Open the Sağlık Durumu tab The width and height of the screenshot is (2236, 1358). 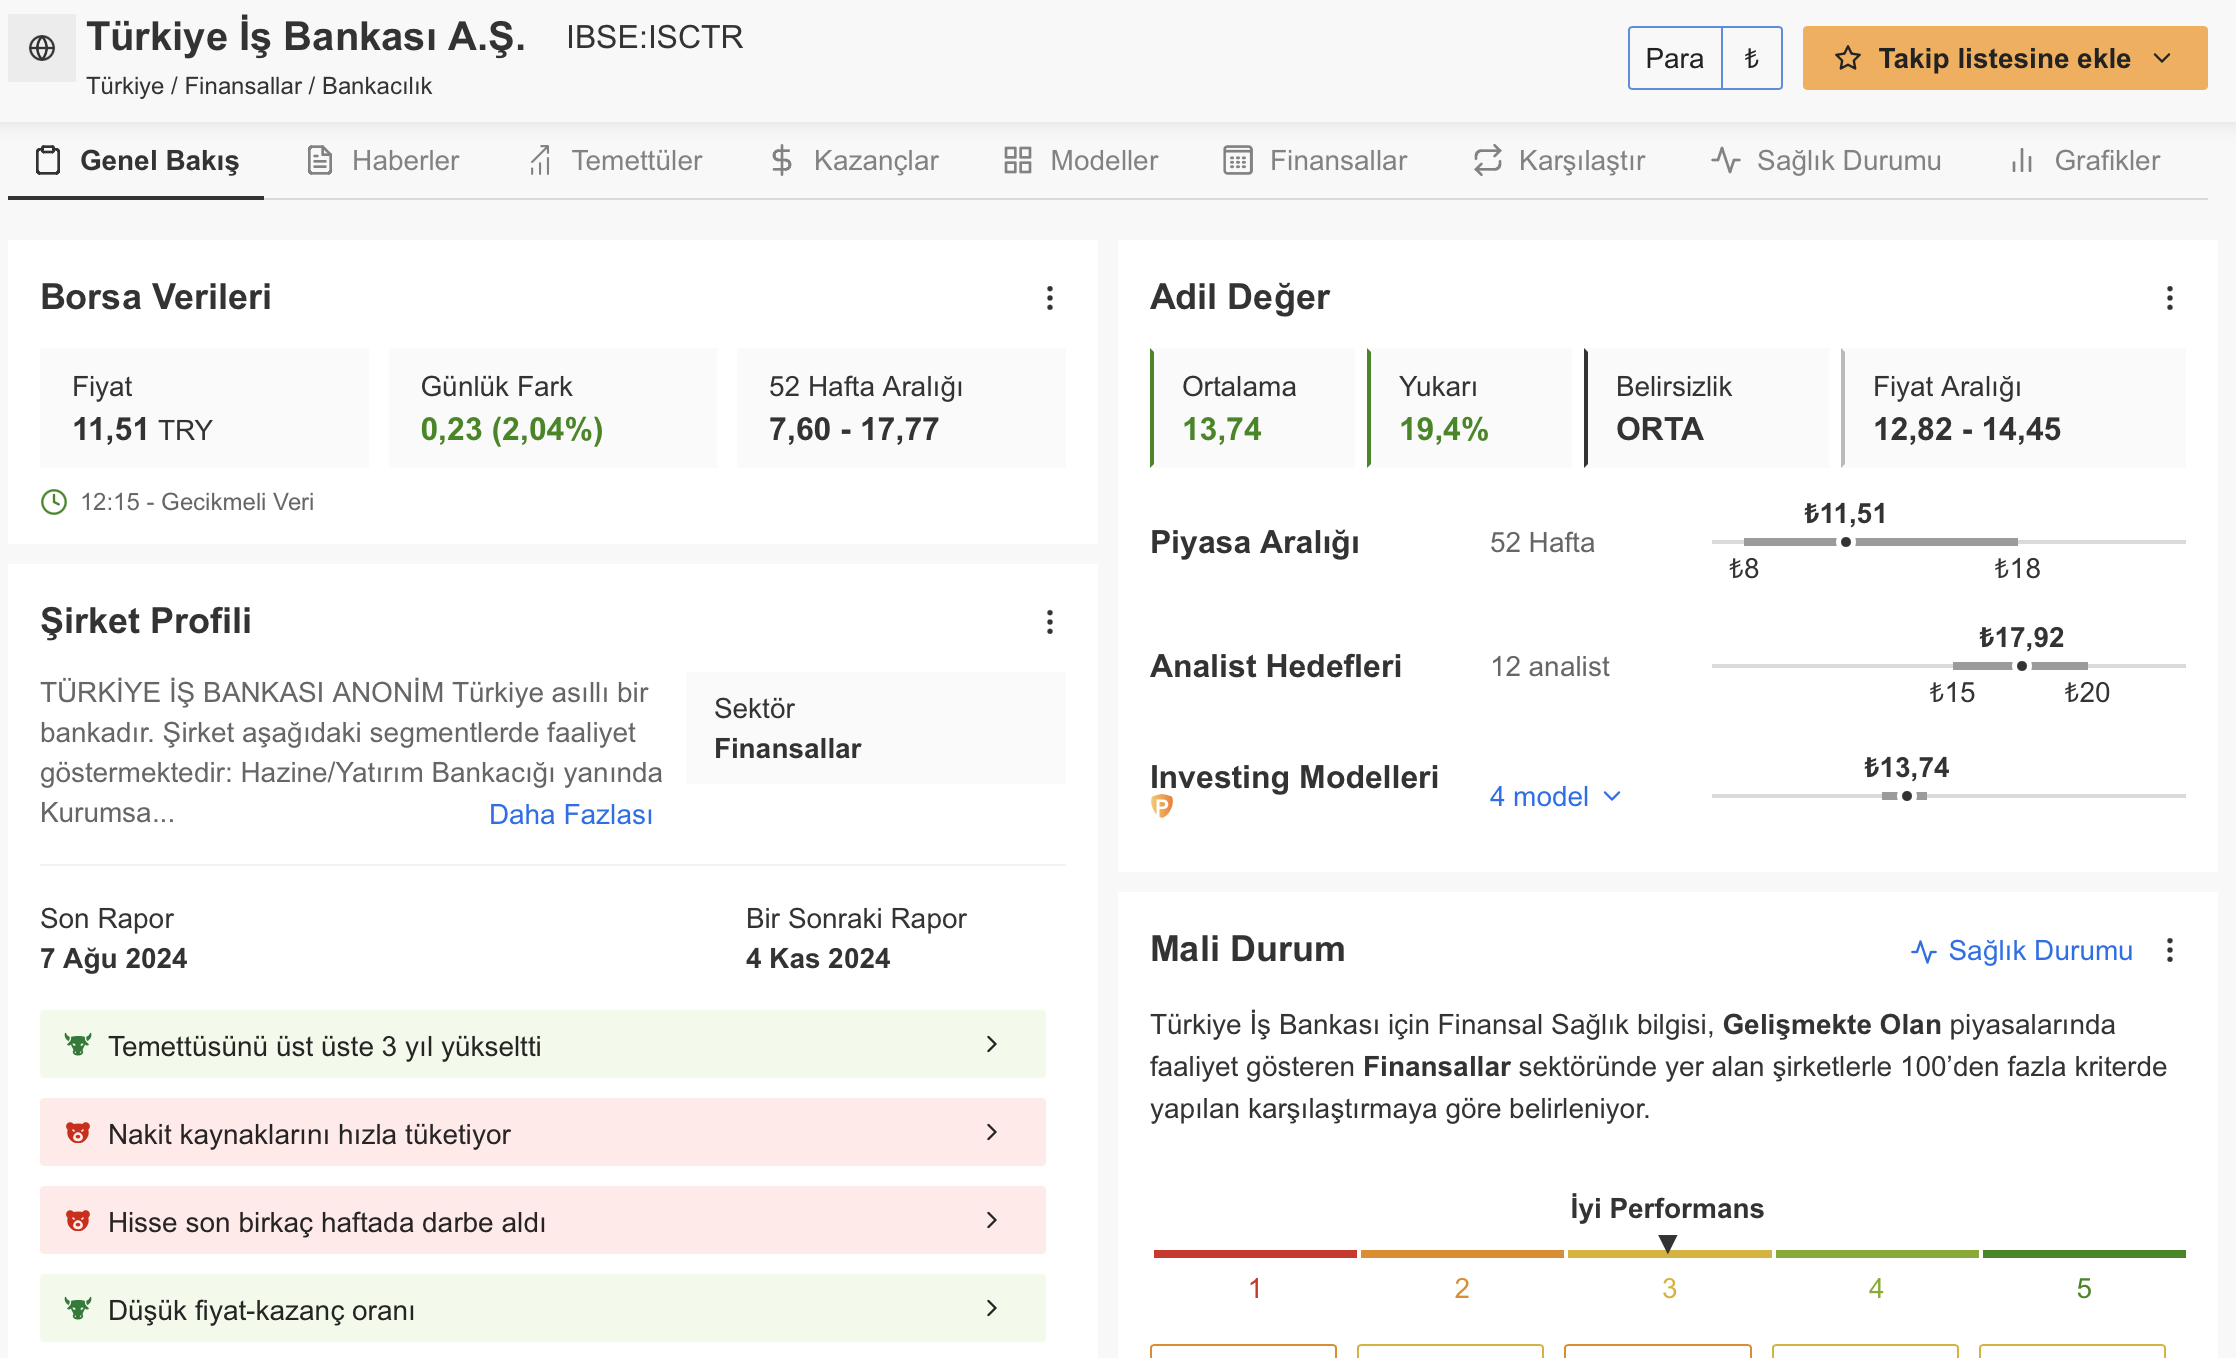tap(1826, 160)
